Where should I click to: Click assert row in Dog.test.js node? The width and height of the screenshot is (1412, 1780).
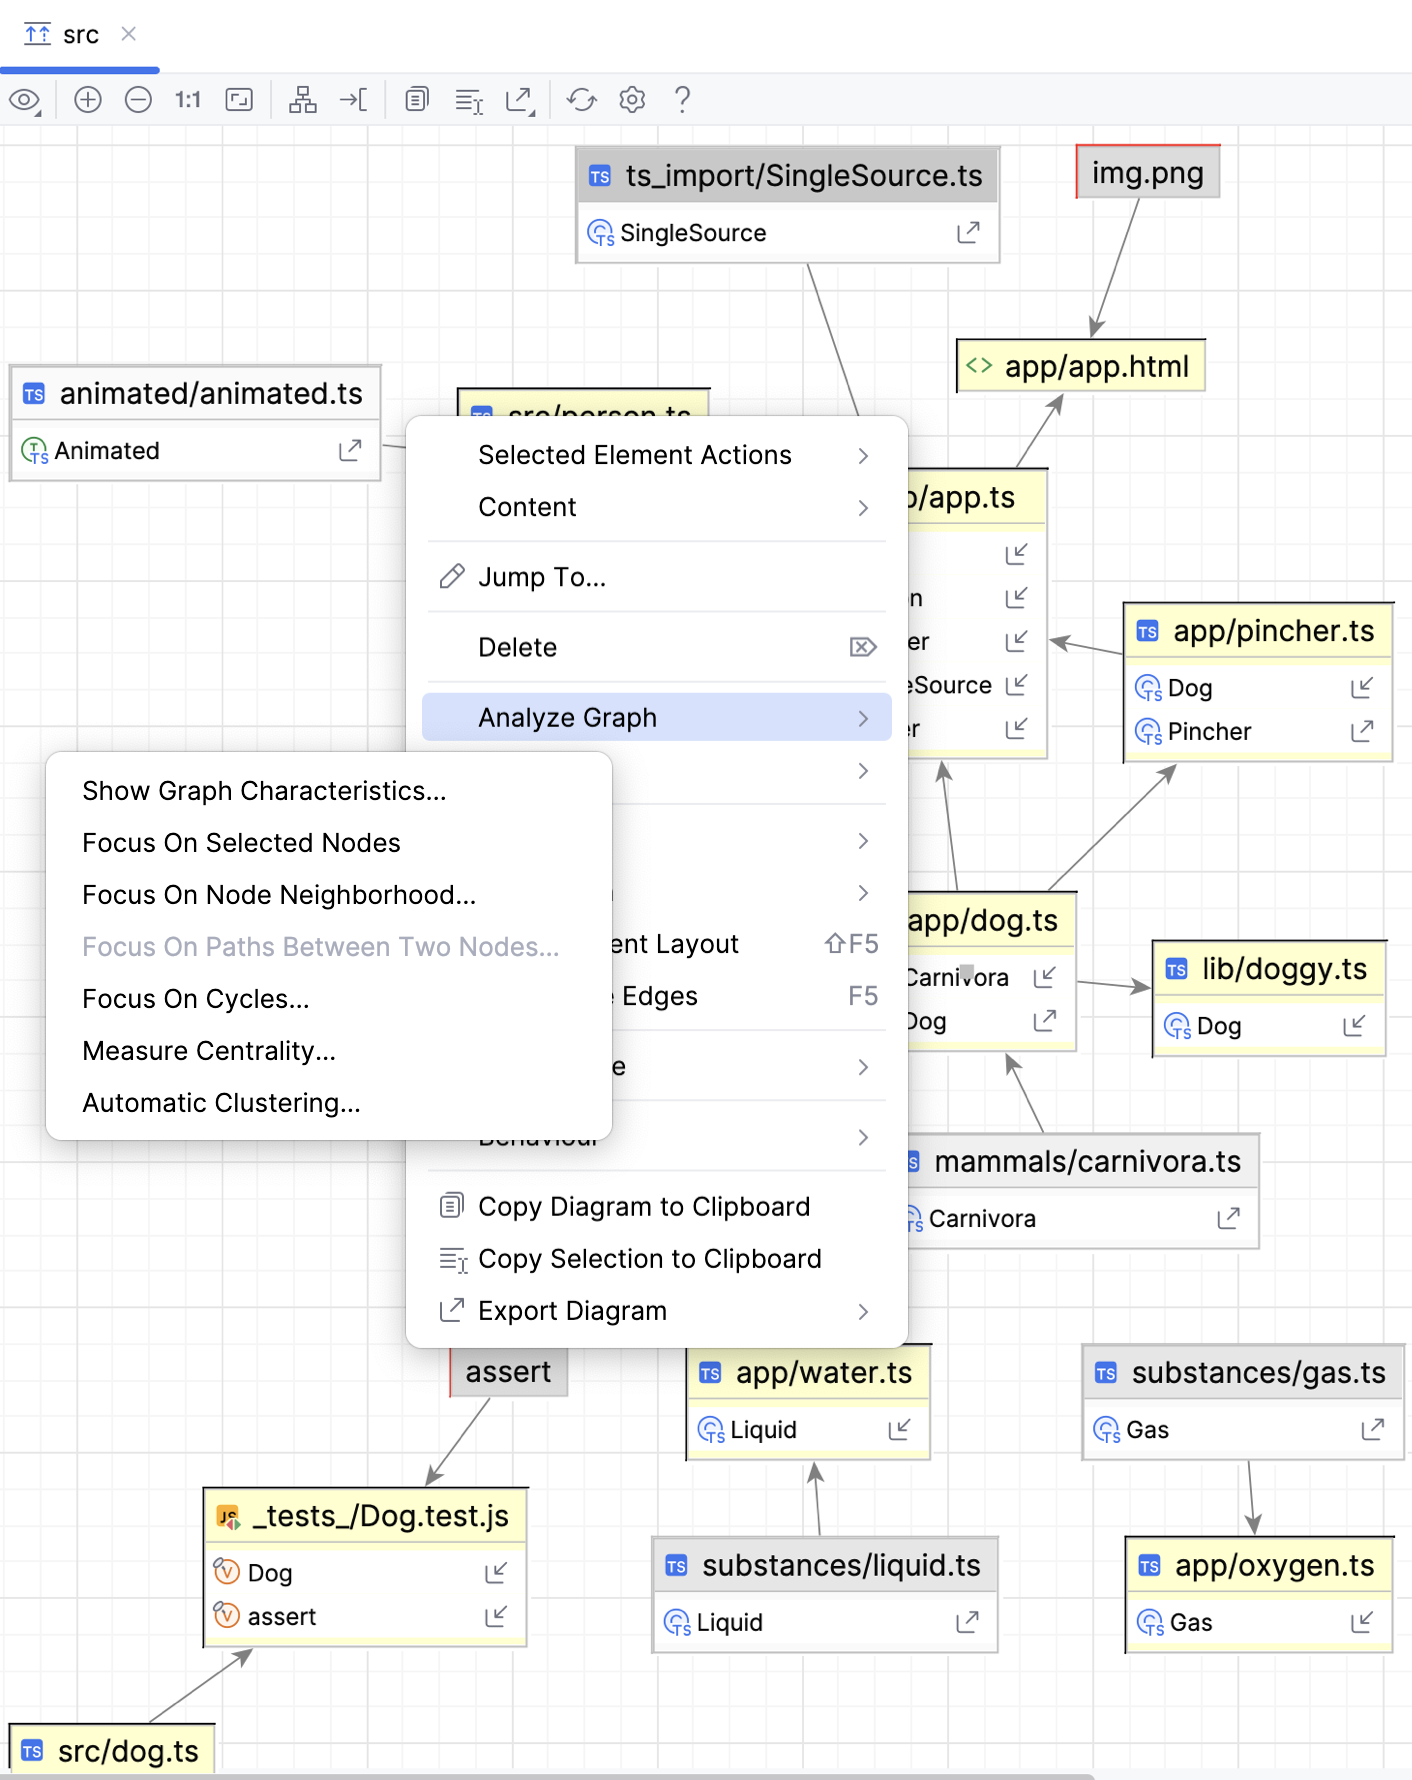365,1617
